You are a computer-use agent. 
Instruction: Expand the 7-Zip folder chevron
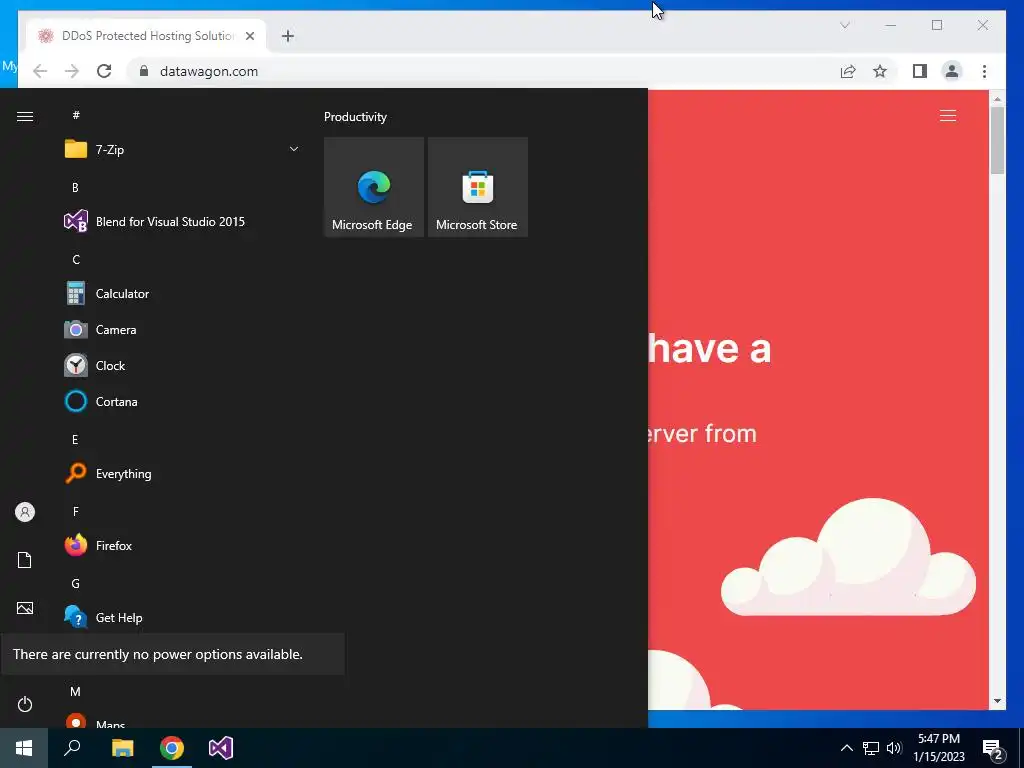click(x=294, y=150)
